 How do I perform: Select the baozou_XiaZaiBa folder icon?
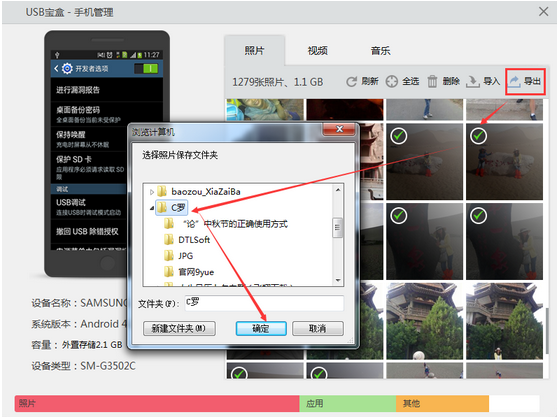162,191
